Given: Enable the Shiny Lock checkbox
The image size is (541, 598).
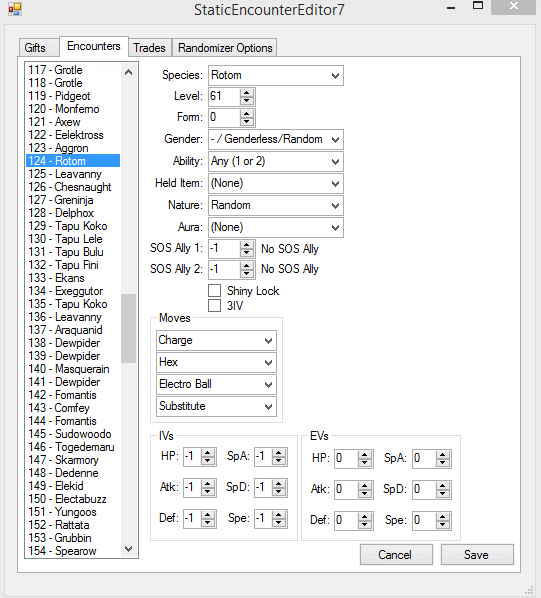Looking at the screenshot, I should click(215, 291).
